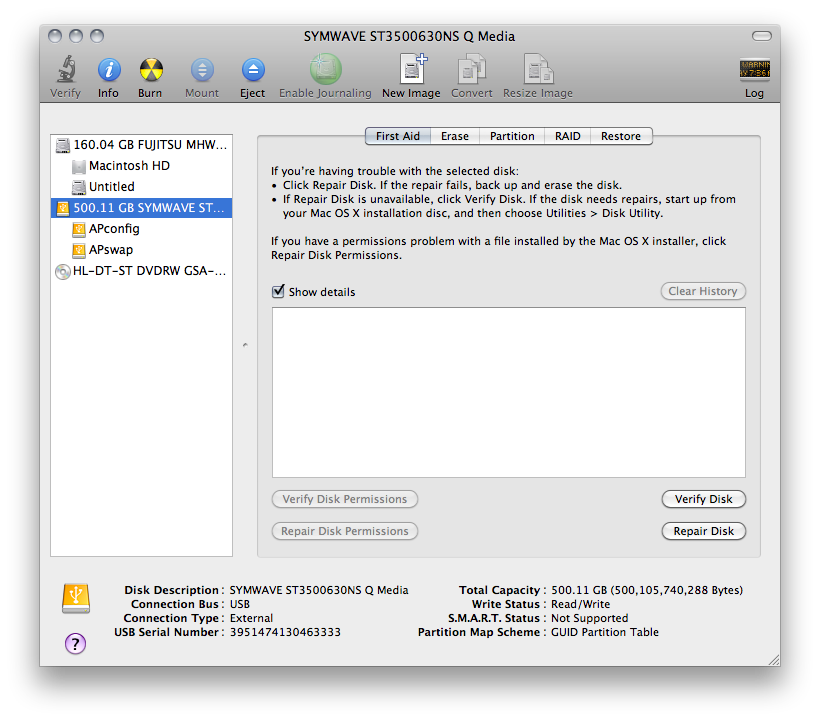Click the USB Serial Number value 3951474130463333
The width and height of the screenshot is (820, 721).
[285, 632]
